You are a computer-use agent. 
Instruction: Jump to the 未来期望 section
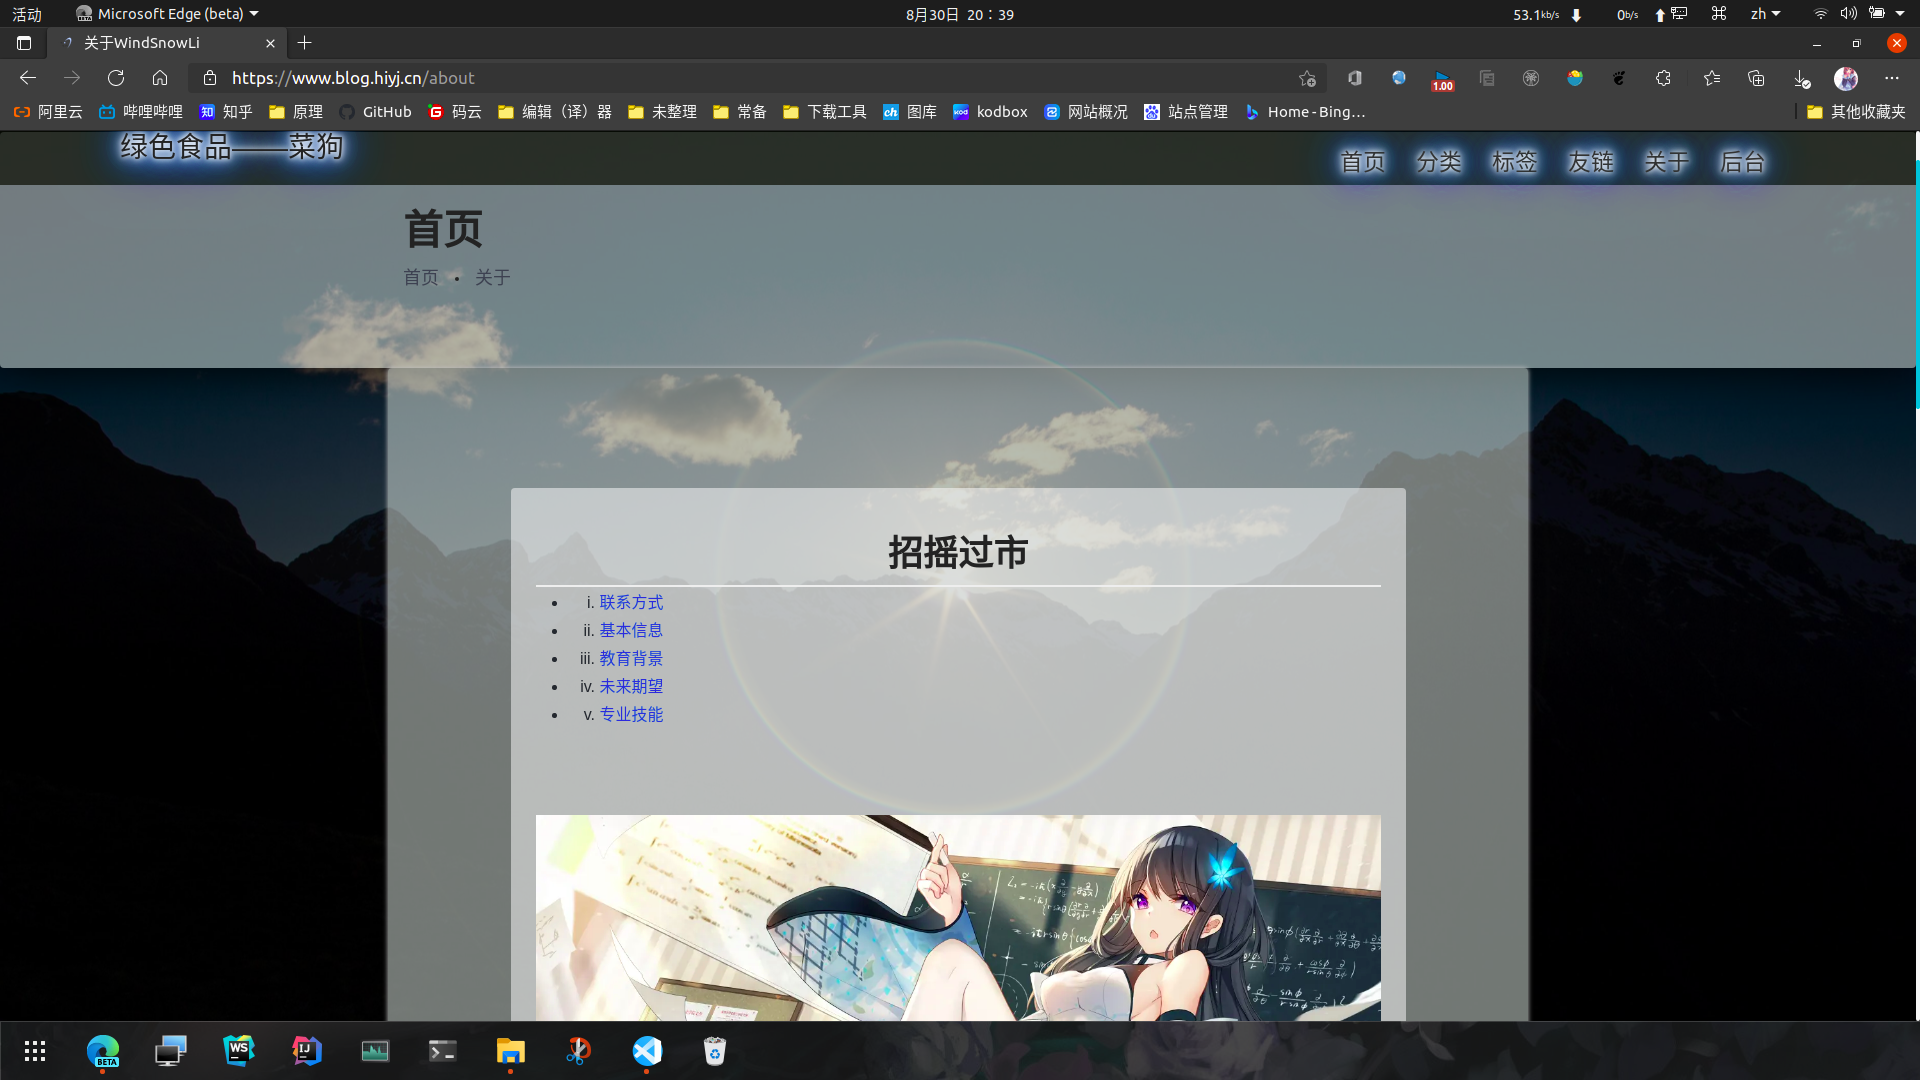tap(631, 686)
